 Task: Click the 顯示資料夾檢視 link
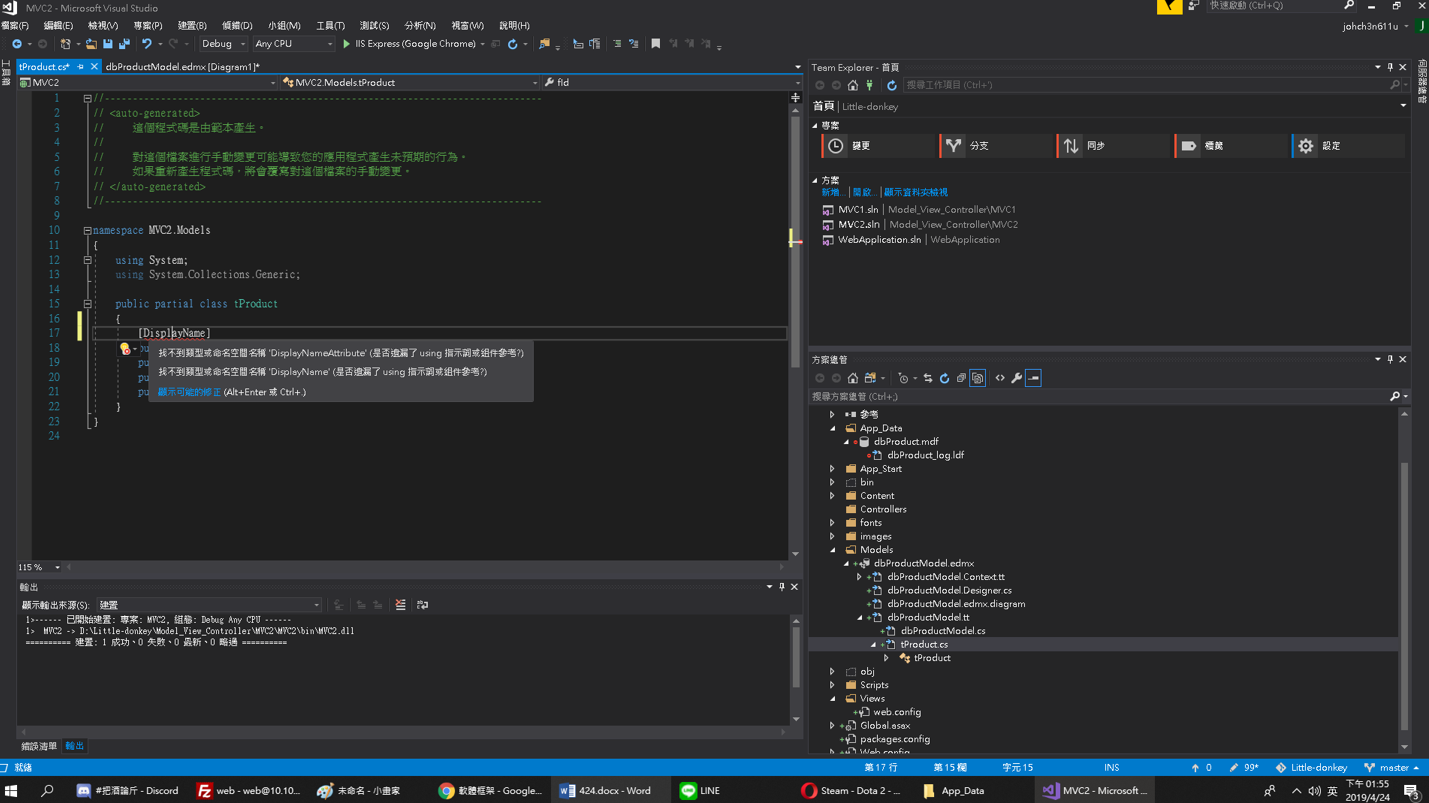[x=916, y=192]
